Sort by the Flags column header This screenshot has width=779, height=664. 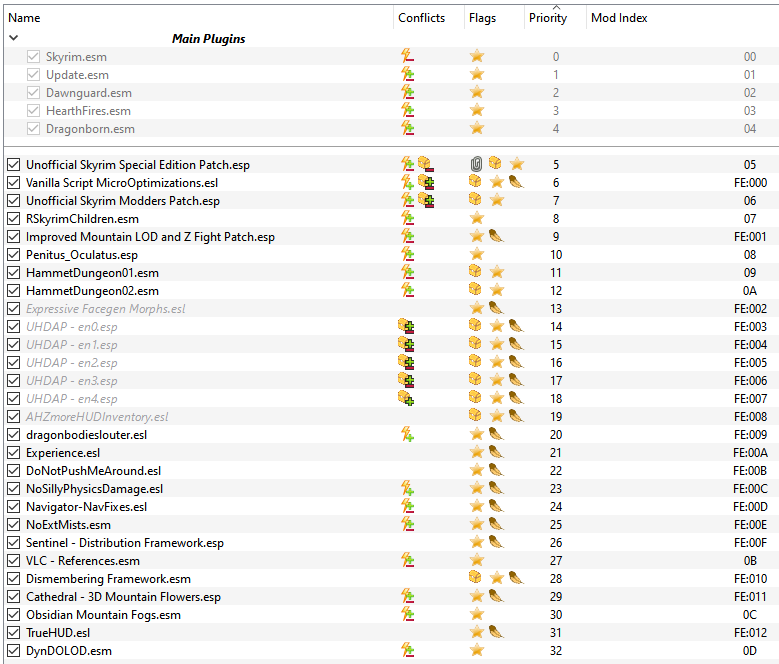click(482, 18)
